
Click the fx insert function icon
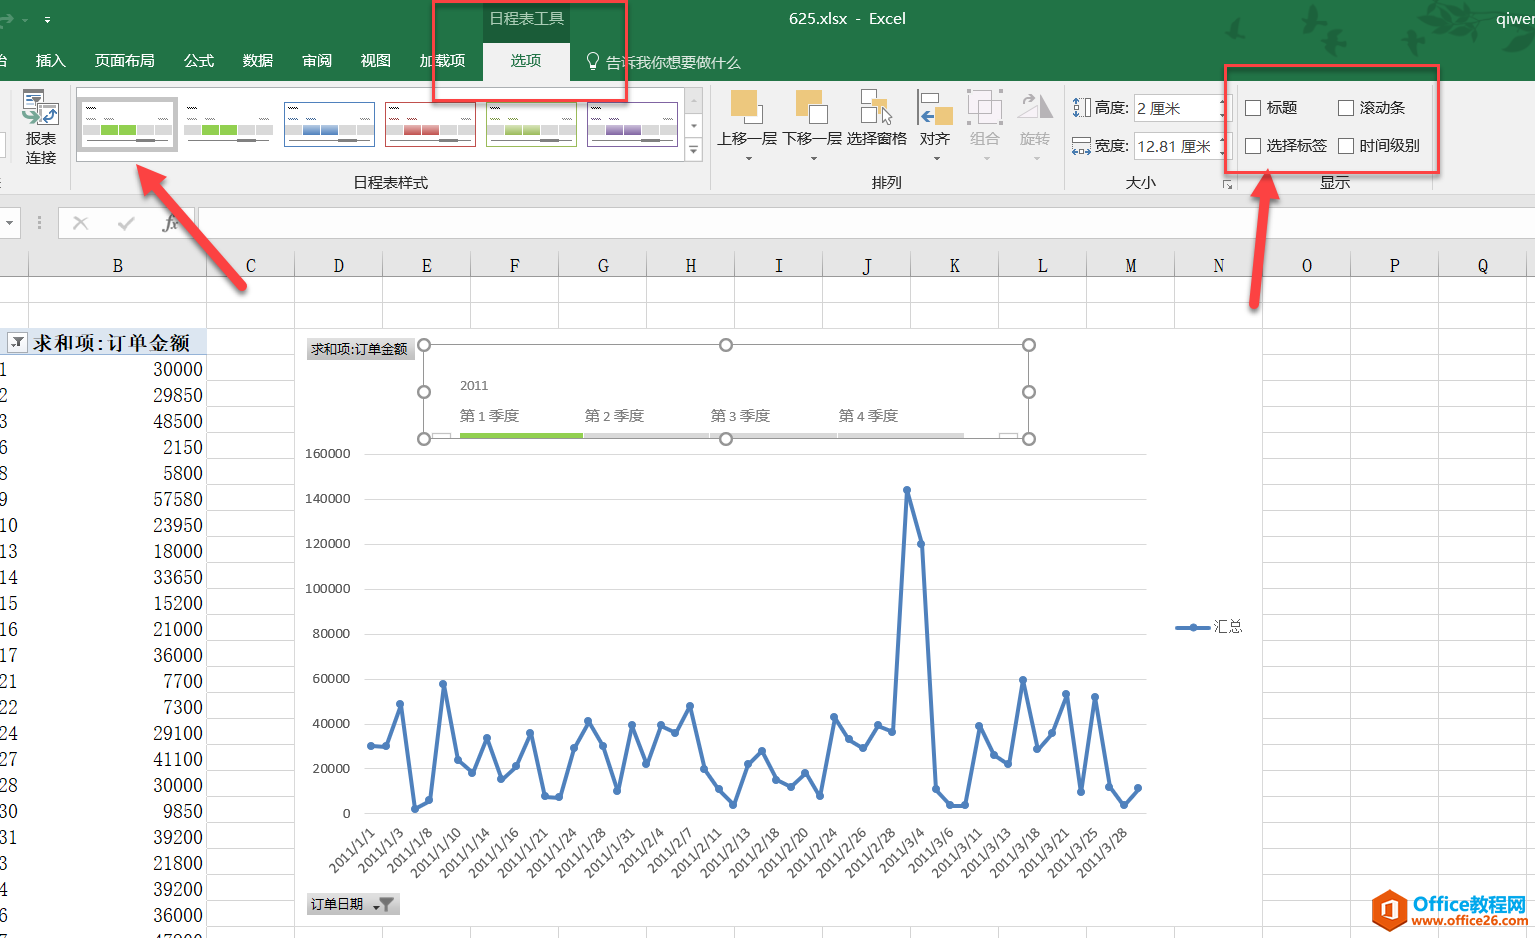[x=171, y=223]
